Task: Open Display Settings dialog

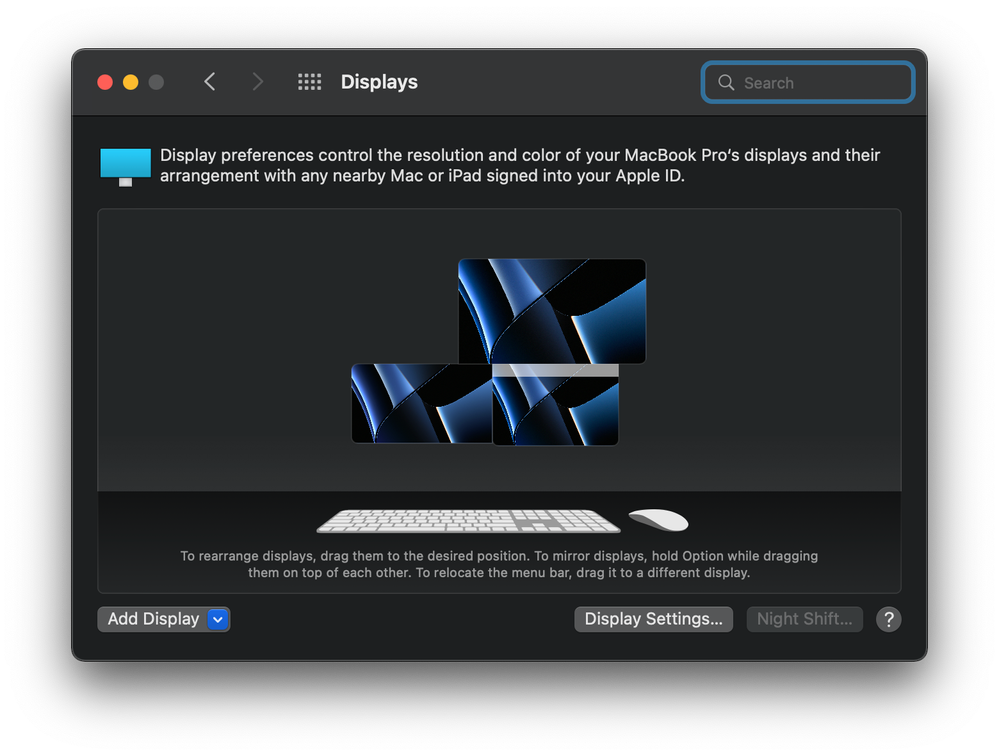Action: (x=653, y=619)
